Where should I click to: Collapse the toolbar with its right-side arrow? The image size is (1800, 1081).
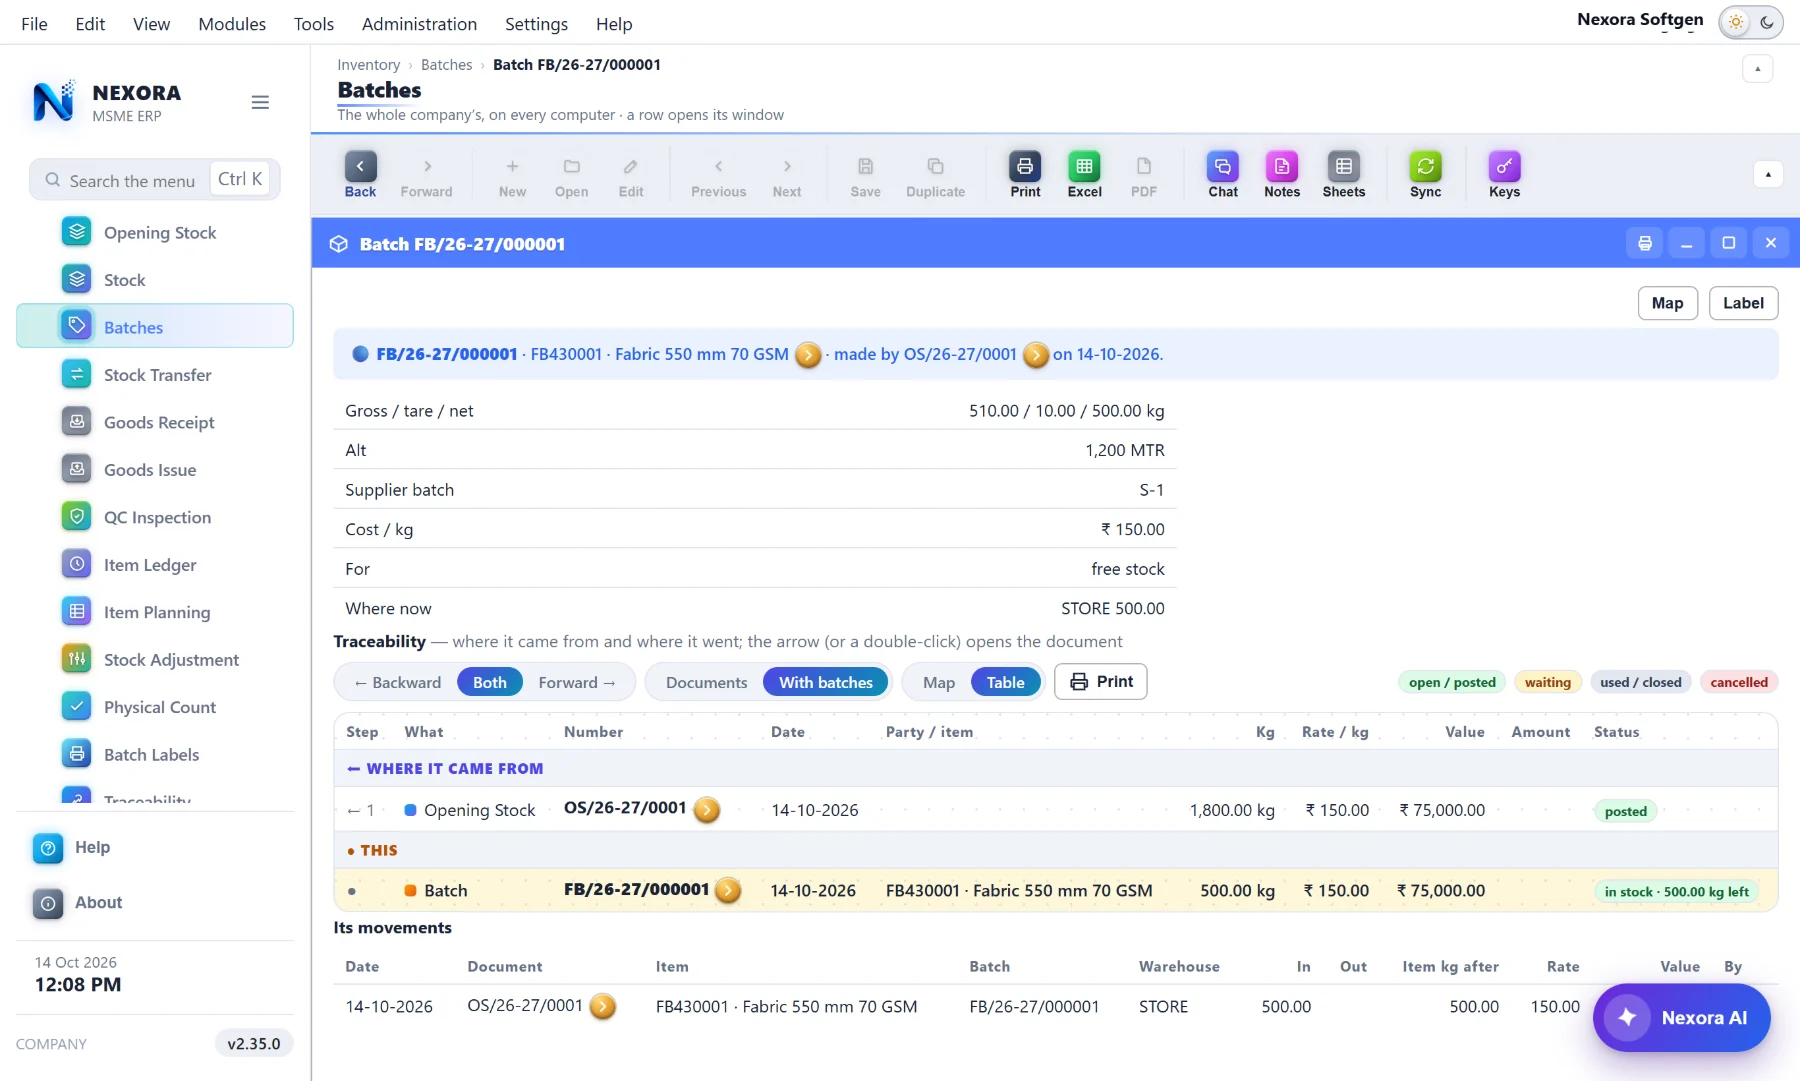pos(1768,174)
